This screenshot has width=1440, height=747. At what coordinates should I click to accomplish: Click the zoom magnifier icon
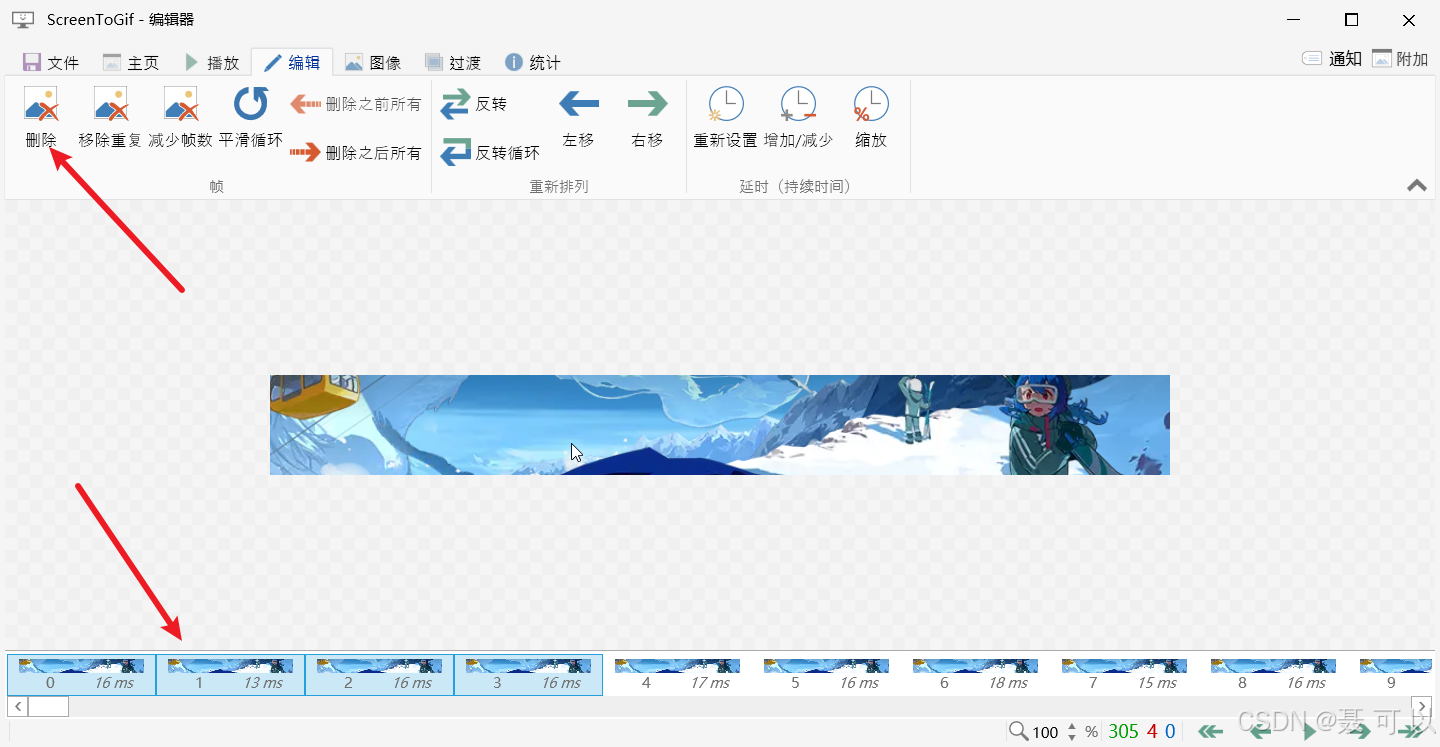click(1018, 731)
